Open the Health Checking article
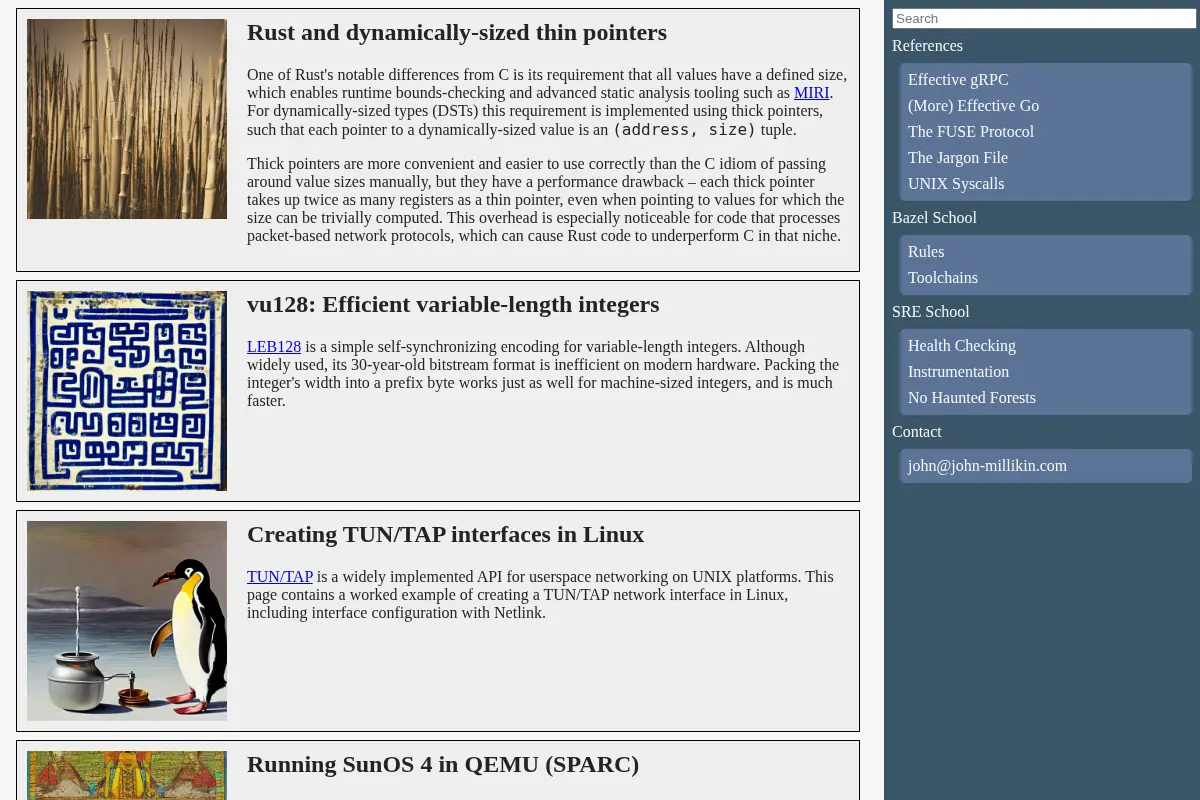This screenshot has width=1200, height=800. tap(962, 346)
